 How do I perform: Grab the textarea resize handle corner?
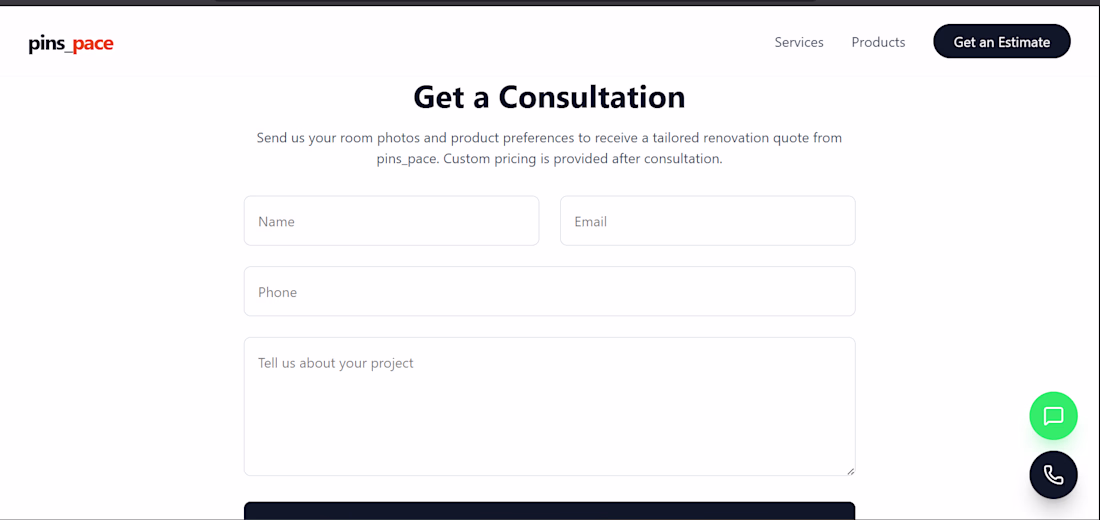point(850,471)
